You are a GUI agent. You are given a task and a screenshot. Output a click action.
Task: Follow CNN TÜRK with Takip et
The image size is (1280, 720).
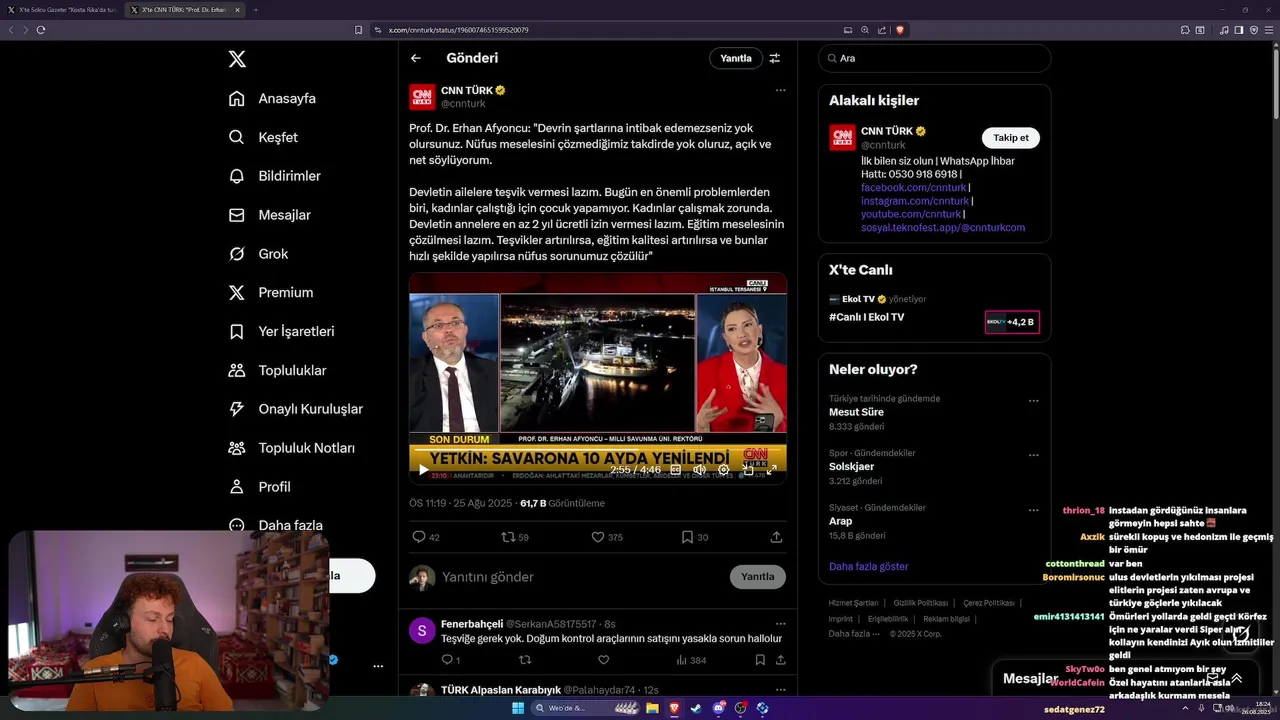(x=1011, y=138)
